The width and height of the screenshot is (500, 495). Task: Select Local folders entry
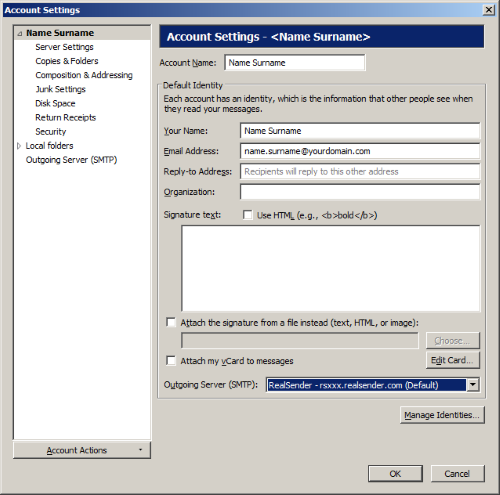[x=49, y=146]
